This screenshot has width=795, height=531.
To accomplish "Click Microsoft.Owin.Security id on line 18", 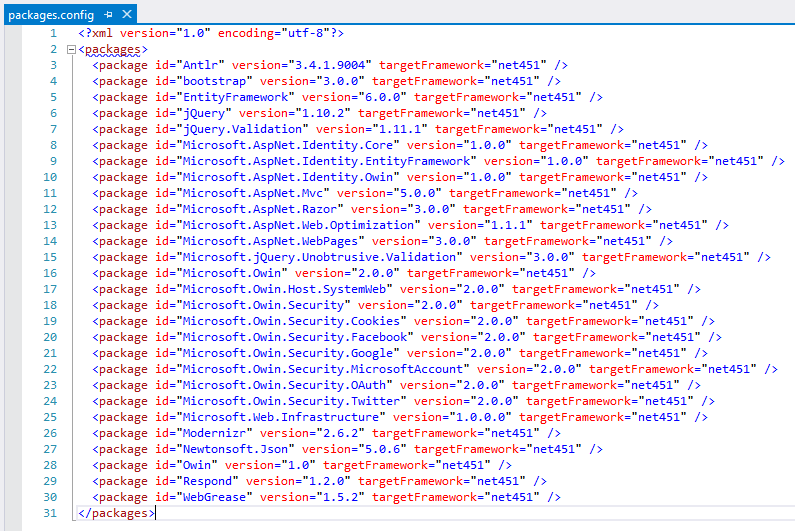I will coord(263,305).
